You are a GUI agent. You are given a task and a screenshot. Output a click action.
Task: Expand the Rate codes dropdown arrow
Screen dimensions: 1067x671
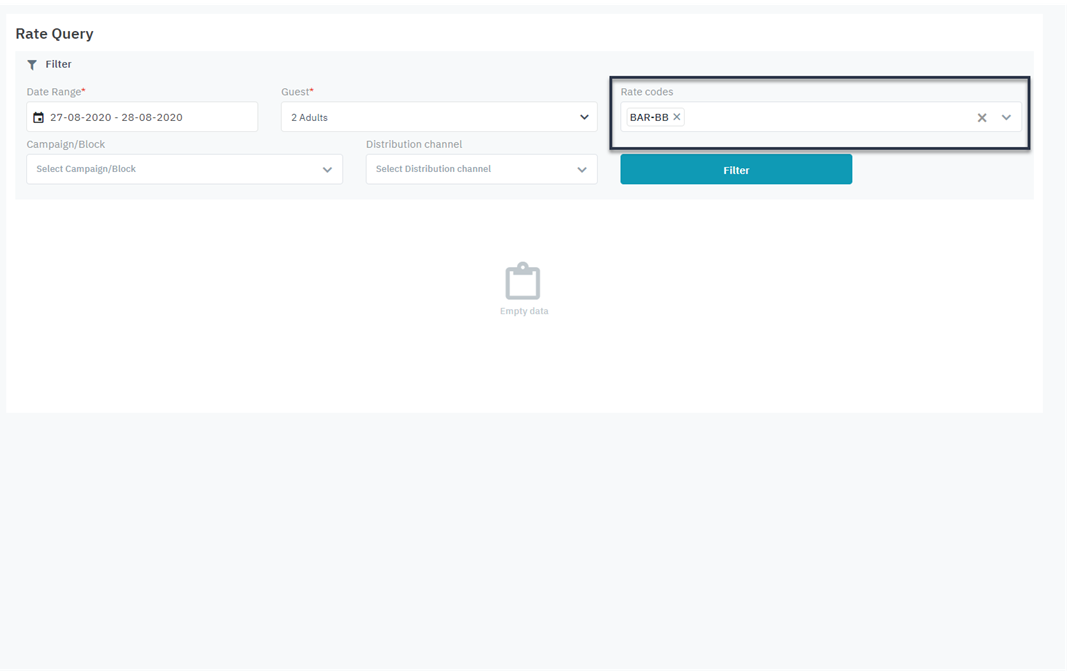coord(1006,118)
